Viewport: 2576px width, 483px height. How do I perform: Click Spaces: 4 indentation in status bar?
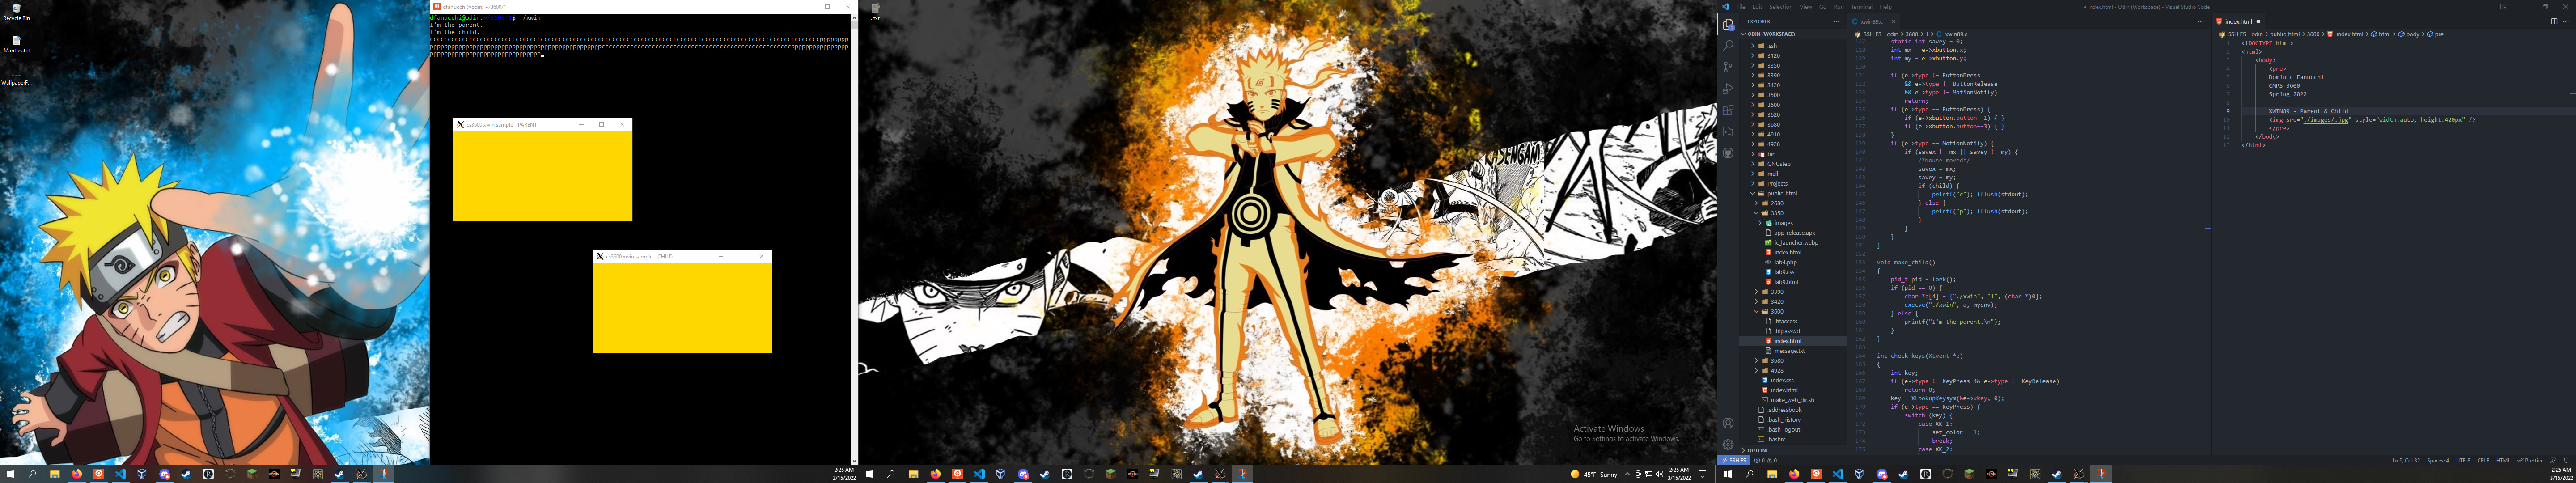point(2438,461)
